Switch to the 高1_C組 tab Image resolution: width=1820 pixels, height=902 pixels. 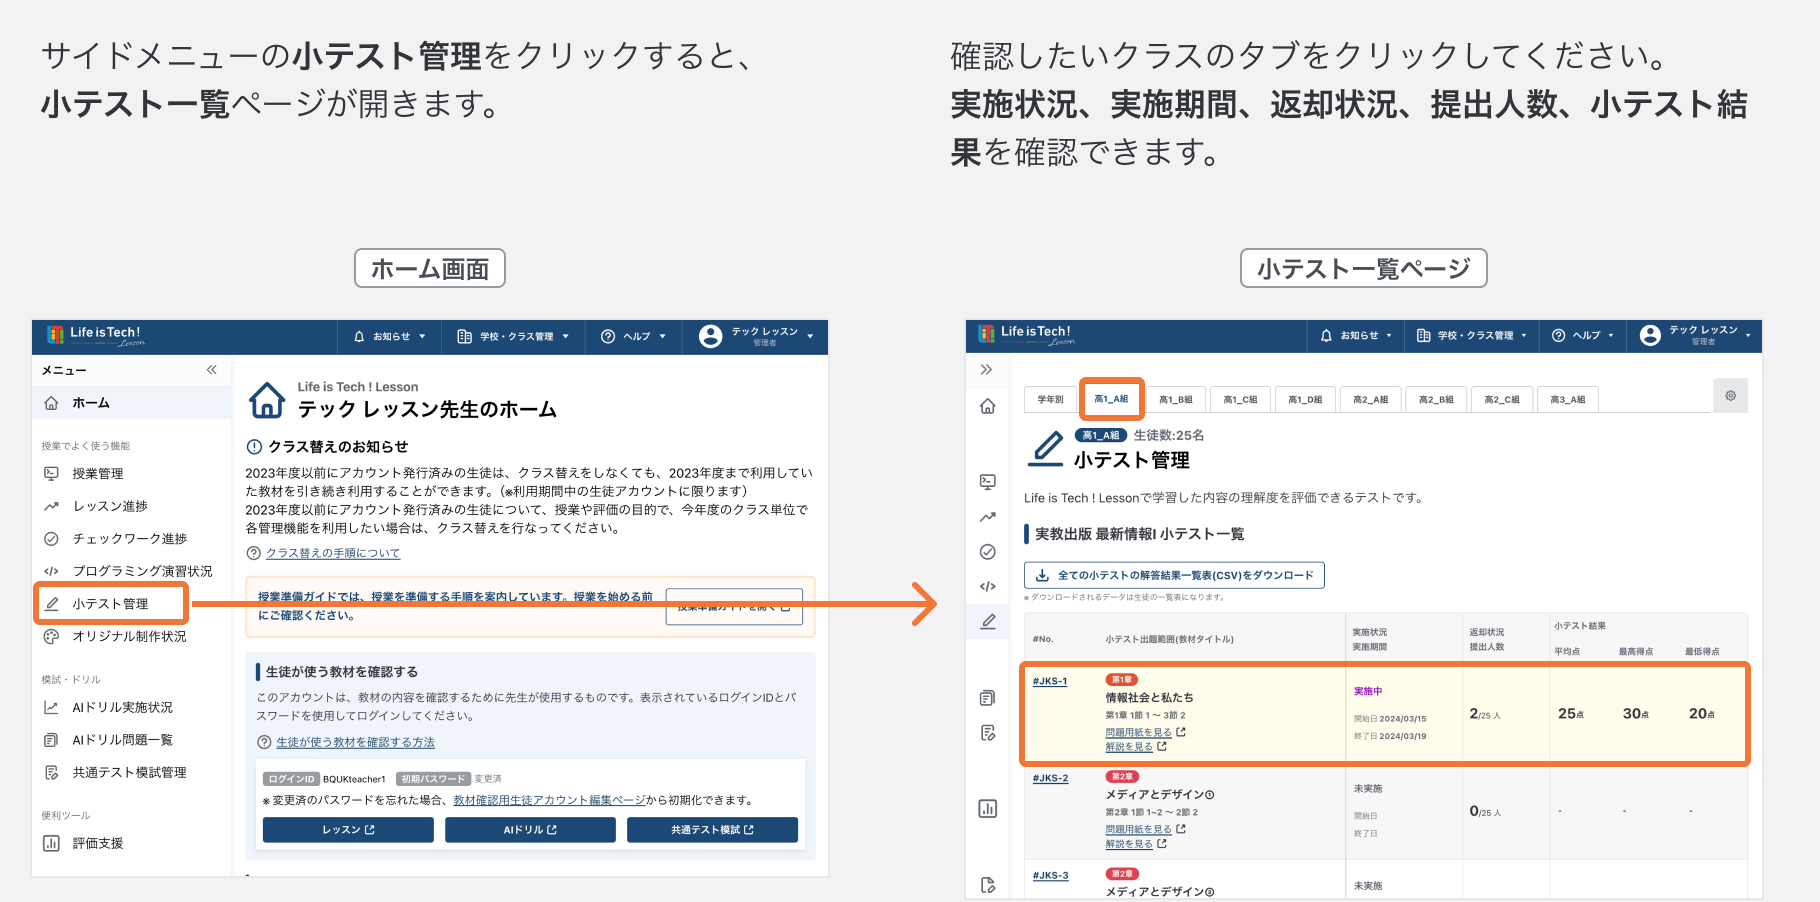pos(1240,399)
